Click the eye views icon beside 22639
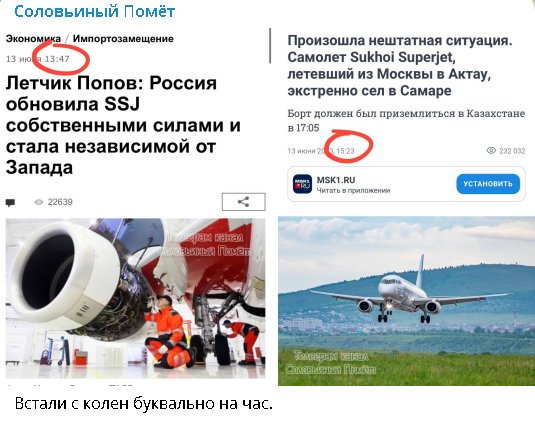This screenshot has height=423, width=535. (39, 202)
